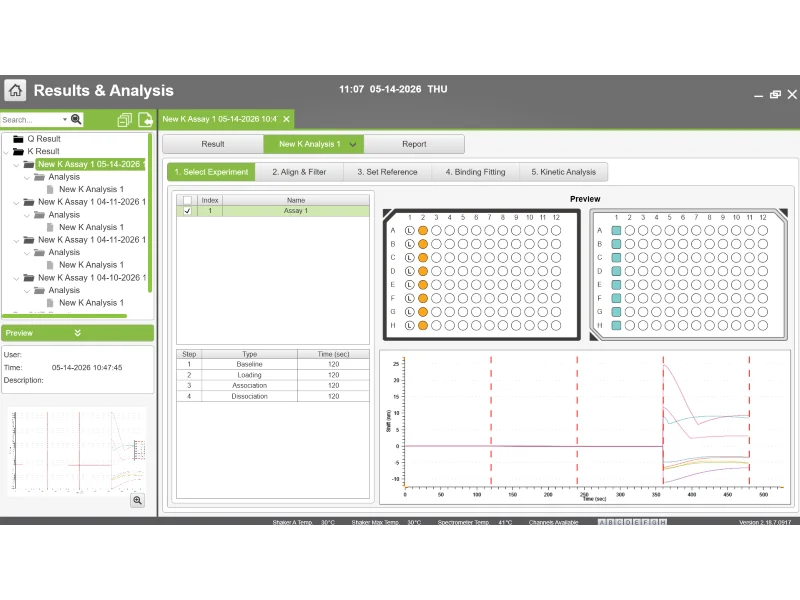Viewport: 800px width, 600px height.
Task: Select well A2 on sample plate
Action: point(423,231)
